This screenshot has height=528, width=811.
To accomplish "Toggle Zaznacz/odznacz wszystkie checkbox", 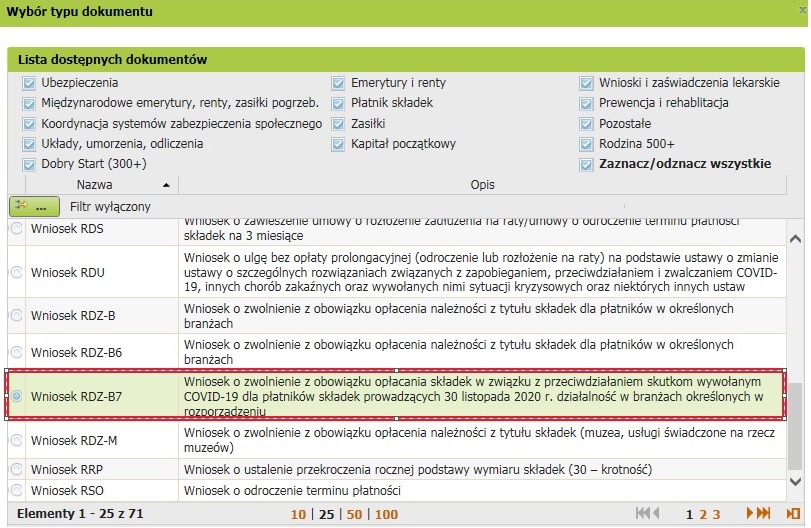I will click(x=586, y=164).
